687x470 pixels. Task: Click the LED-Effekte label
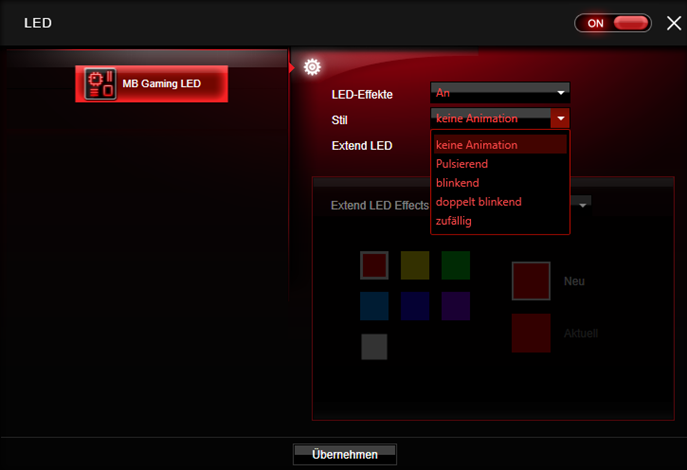[x=362, y=95]
